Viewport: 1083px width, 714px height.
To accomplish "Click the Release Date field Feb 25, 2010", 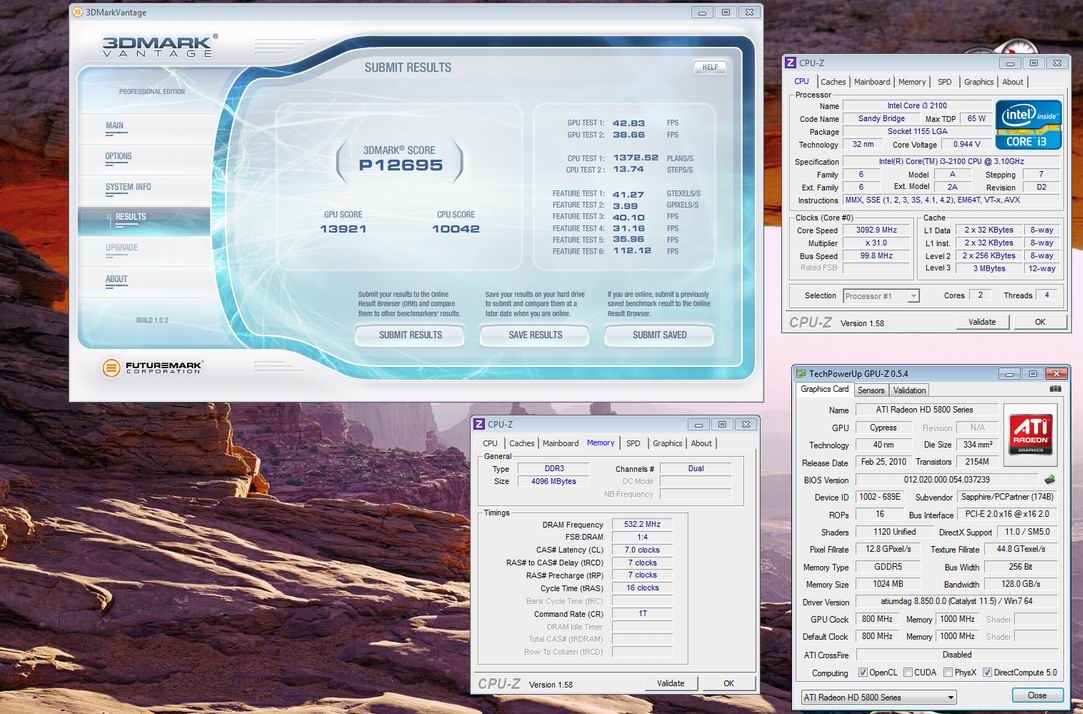I will point(883,462).
